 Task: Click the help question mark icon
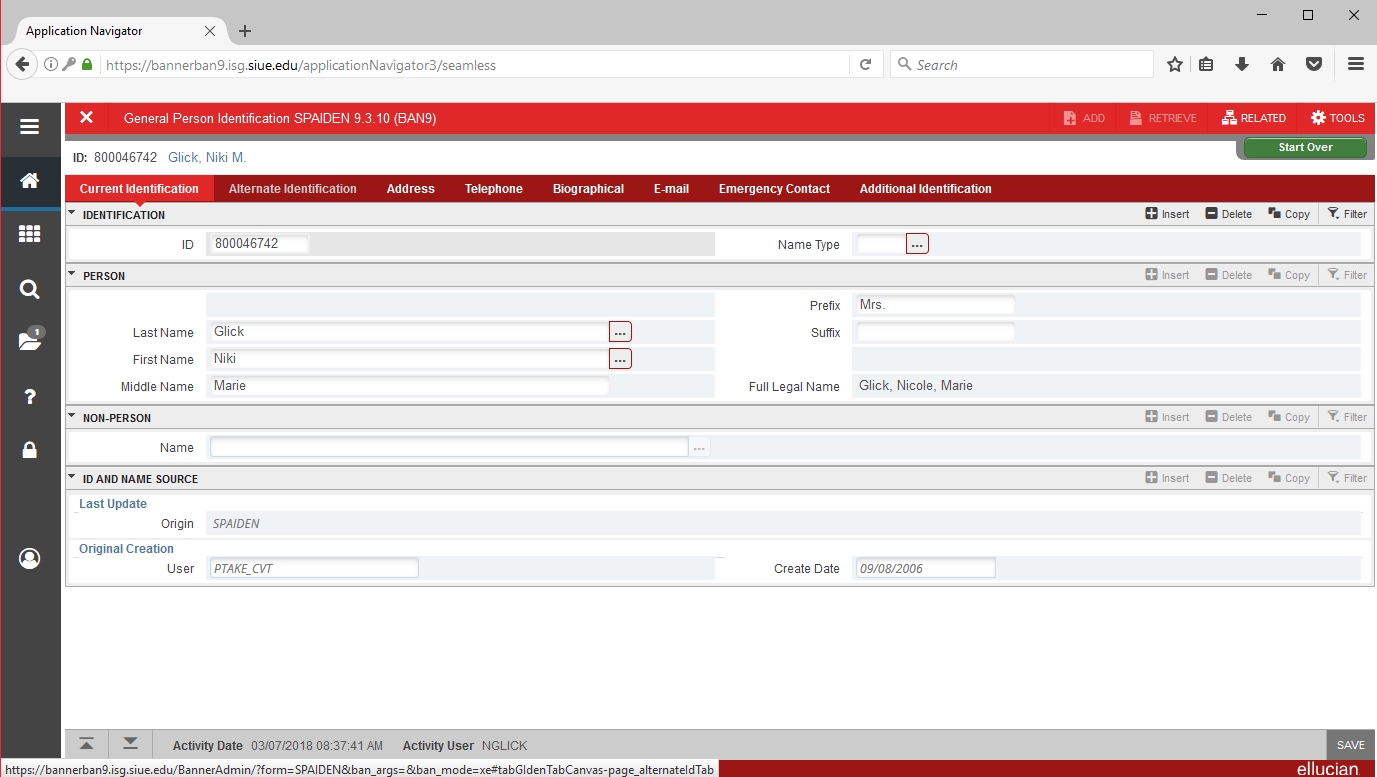pyautogui.click(x=29, y=397)
